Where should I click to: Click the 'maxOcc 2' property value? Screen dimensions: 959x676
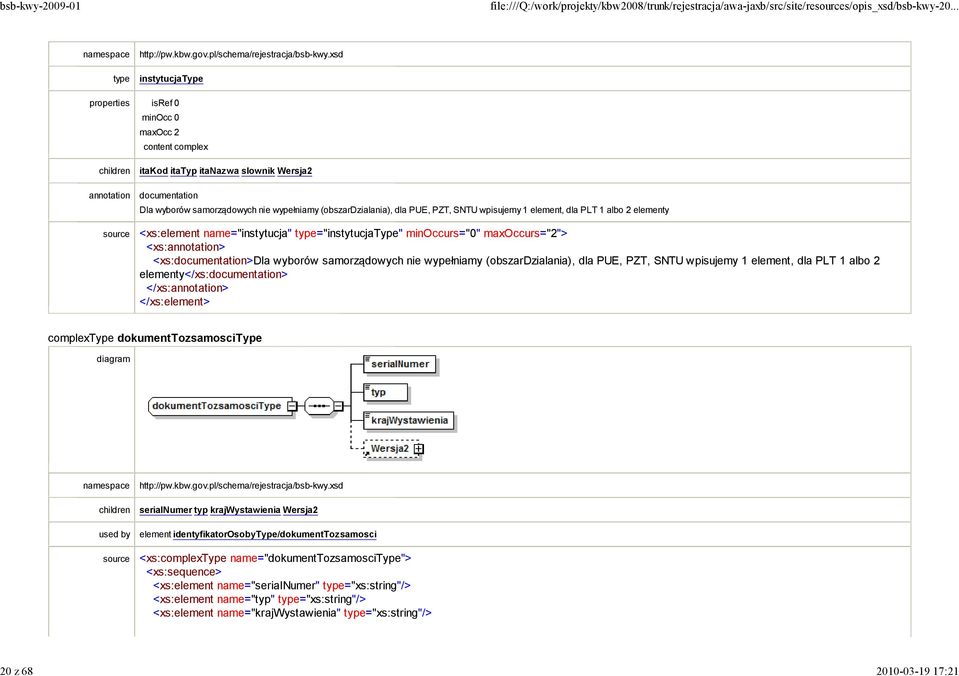160,133
